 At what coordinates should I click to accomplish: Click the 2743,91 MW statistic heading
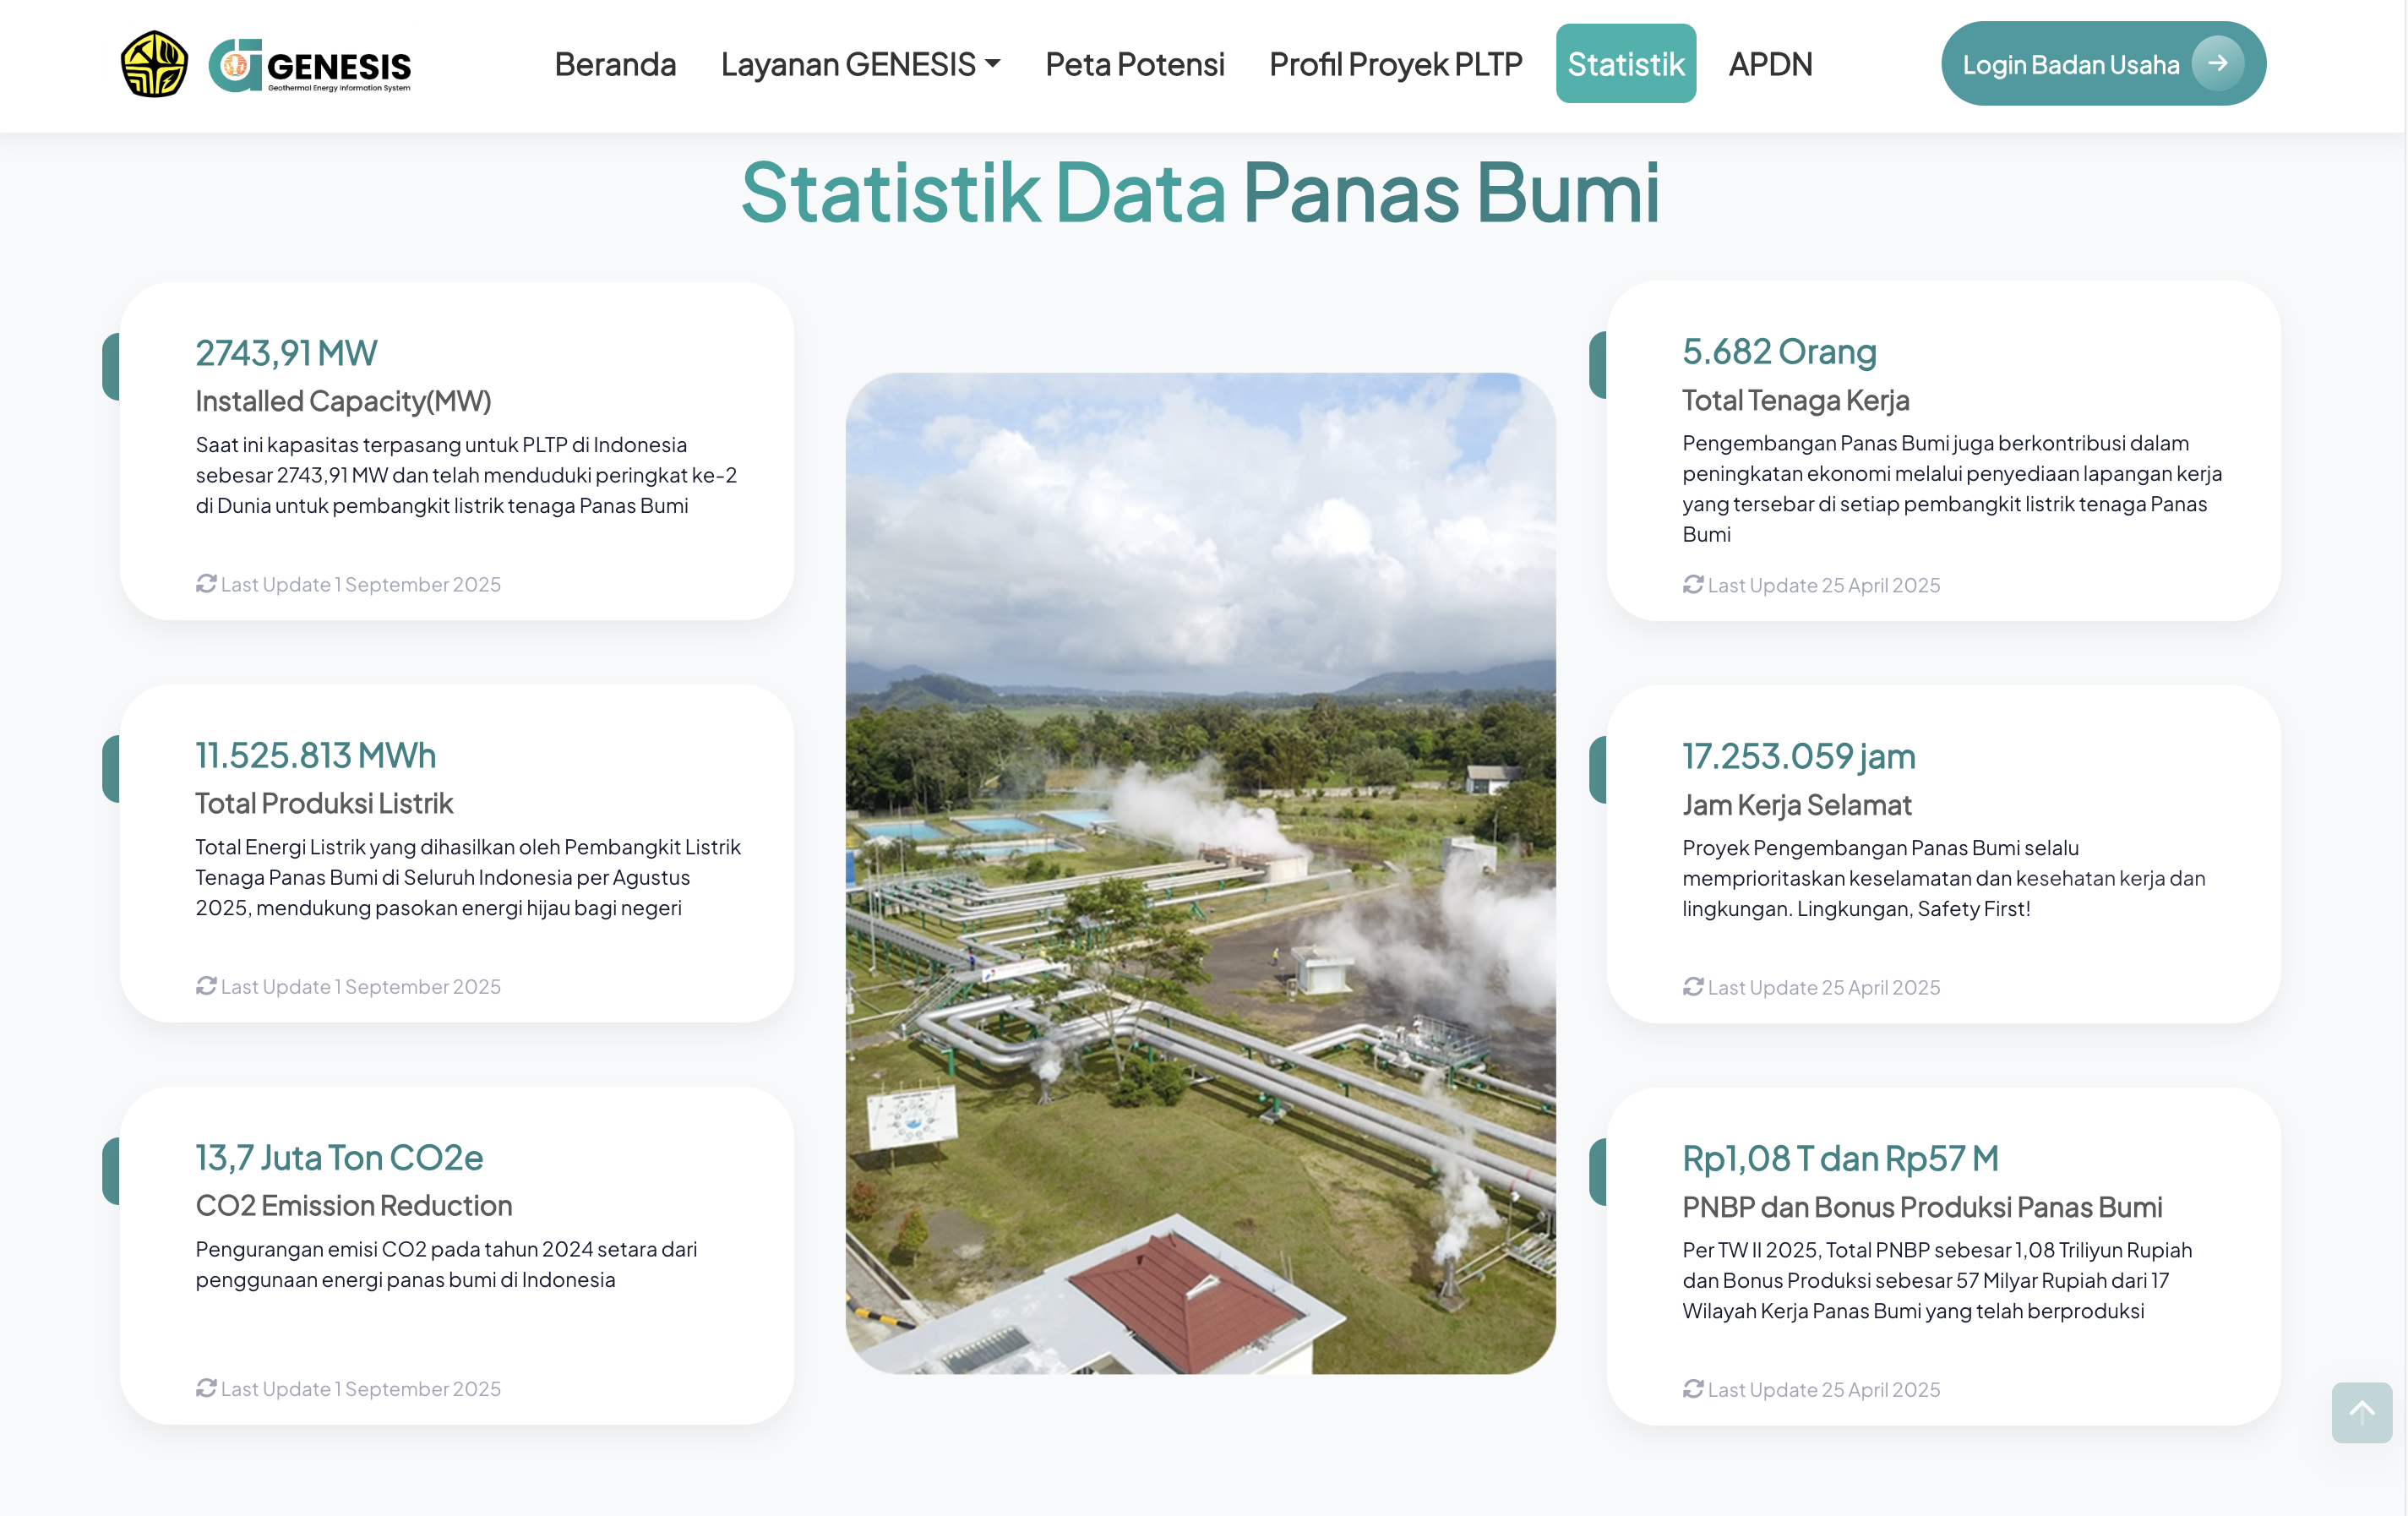tap(285, 352)
